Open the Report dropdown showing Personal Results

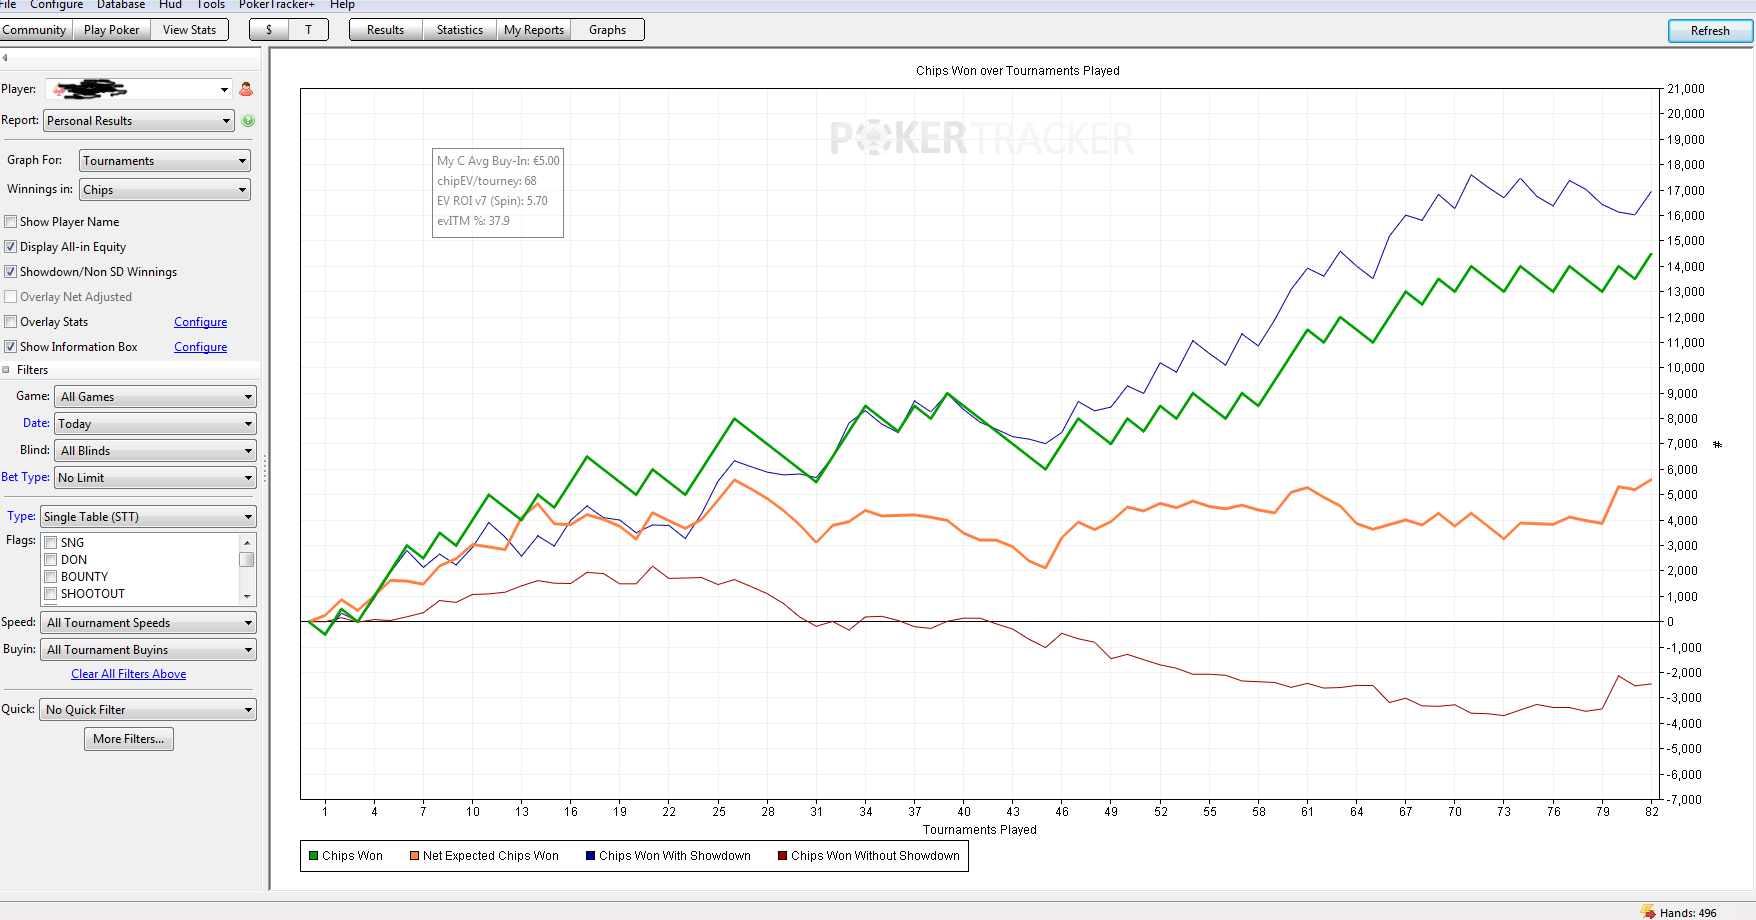pos(139,121)
